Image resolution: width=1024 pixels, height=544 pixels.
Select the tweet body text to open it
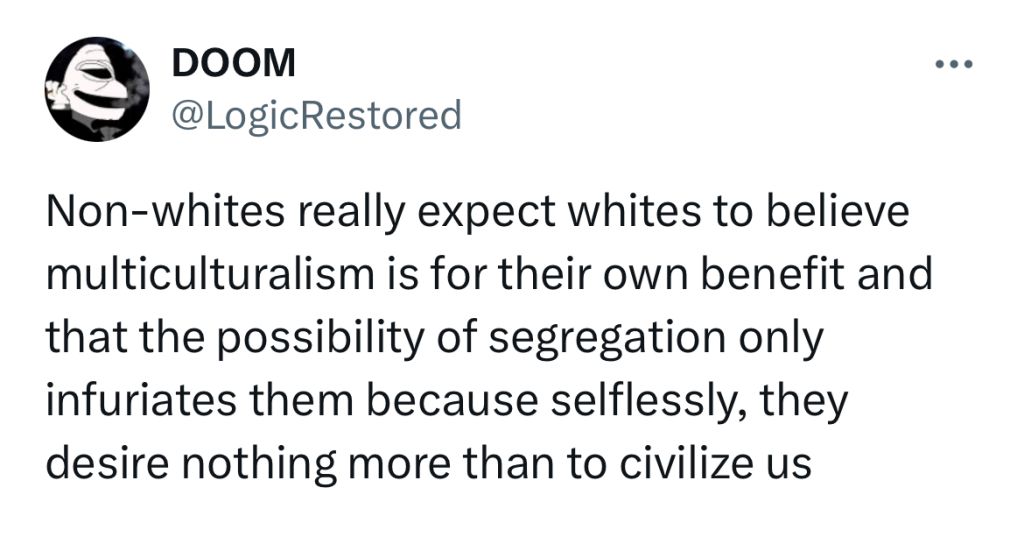click(488, 338)
